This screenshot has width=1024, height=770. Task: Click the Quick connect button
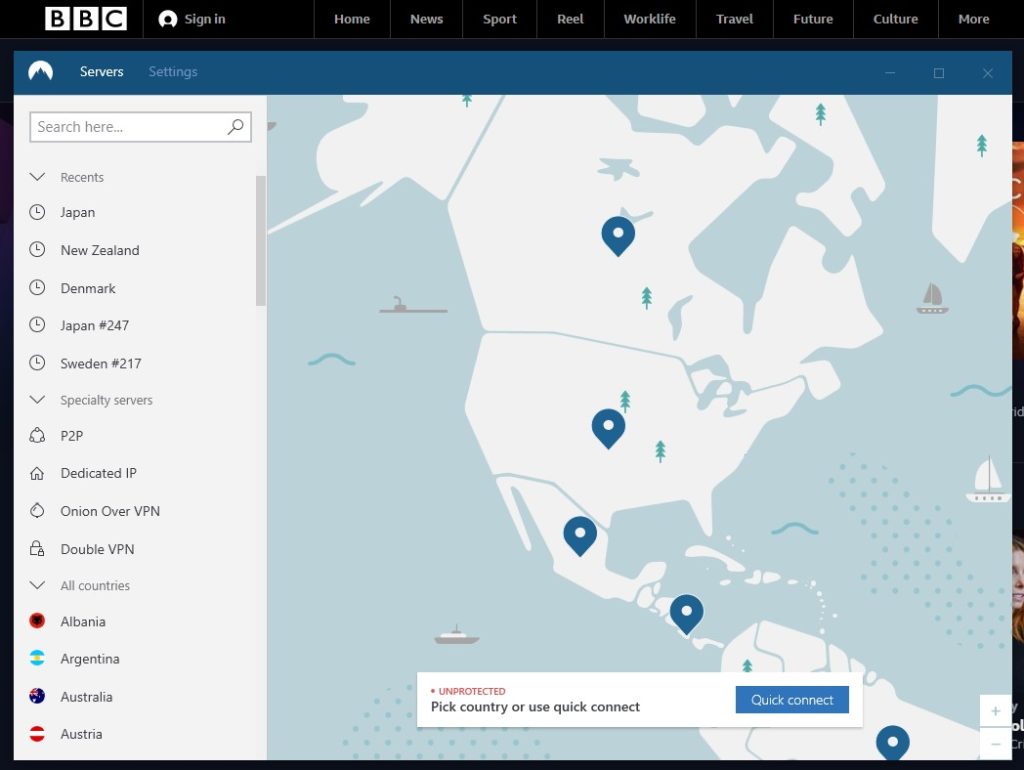pos(792,699)
